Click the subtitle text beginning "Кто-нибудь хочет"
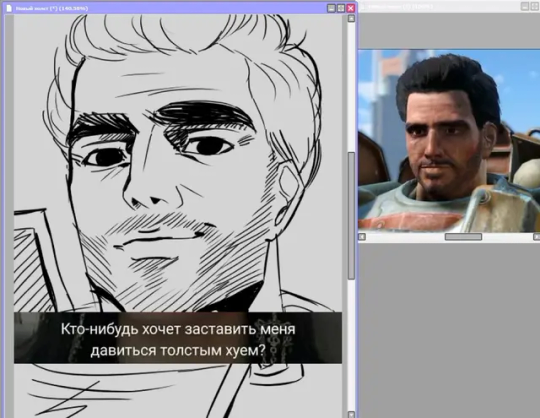The image size is (540, 418). tap(178, 339)
